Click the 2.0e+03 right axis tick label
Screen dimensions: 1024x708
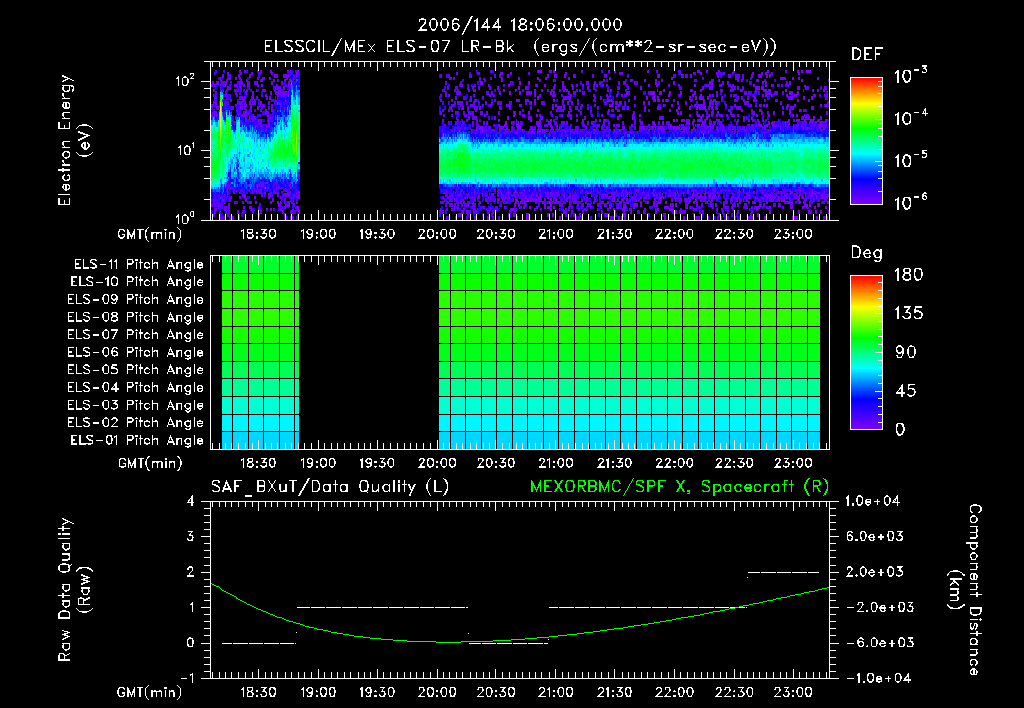tap(876, 572)
